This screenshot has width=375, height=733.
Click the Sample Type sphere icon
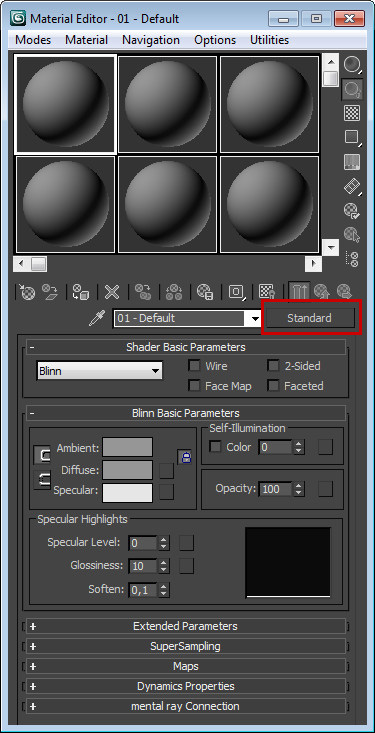pyautogui.click(x=352, y=65)
